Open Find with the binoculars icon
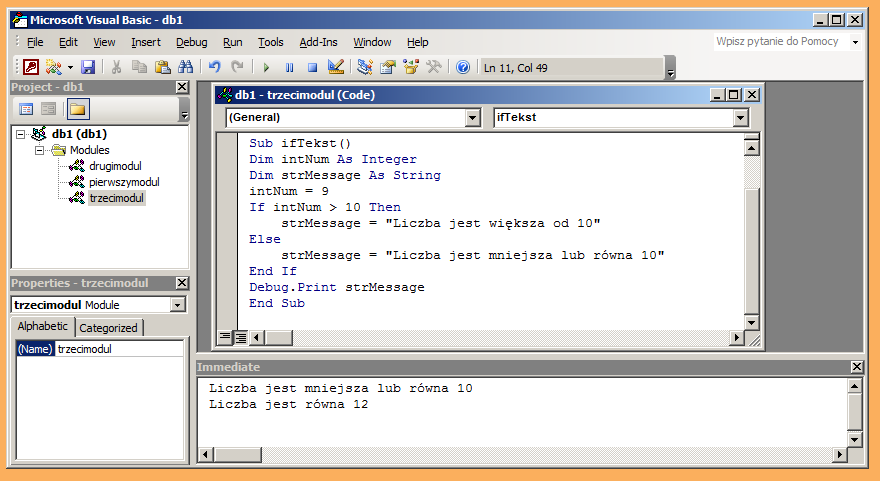This screenshot has height=481, width=880. pos(185,67)
